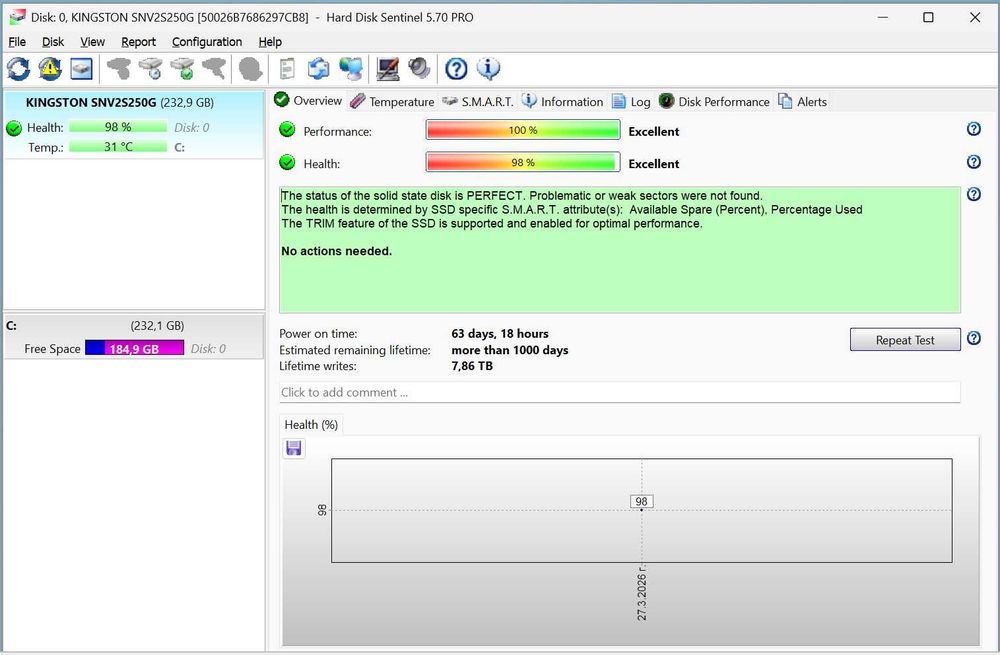Switch to the S.M.A.R.T. tab
The height and width of the screenshot is (655, 1000).
coord(478,102)
